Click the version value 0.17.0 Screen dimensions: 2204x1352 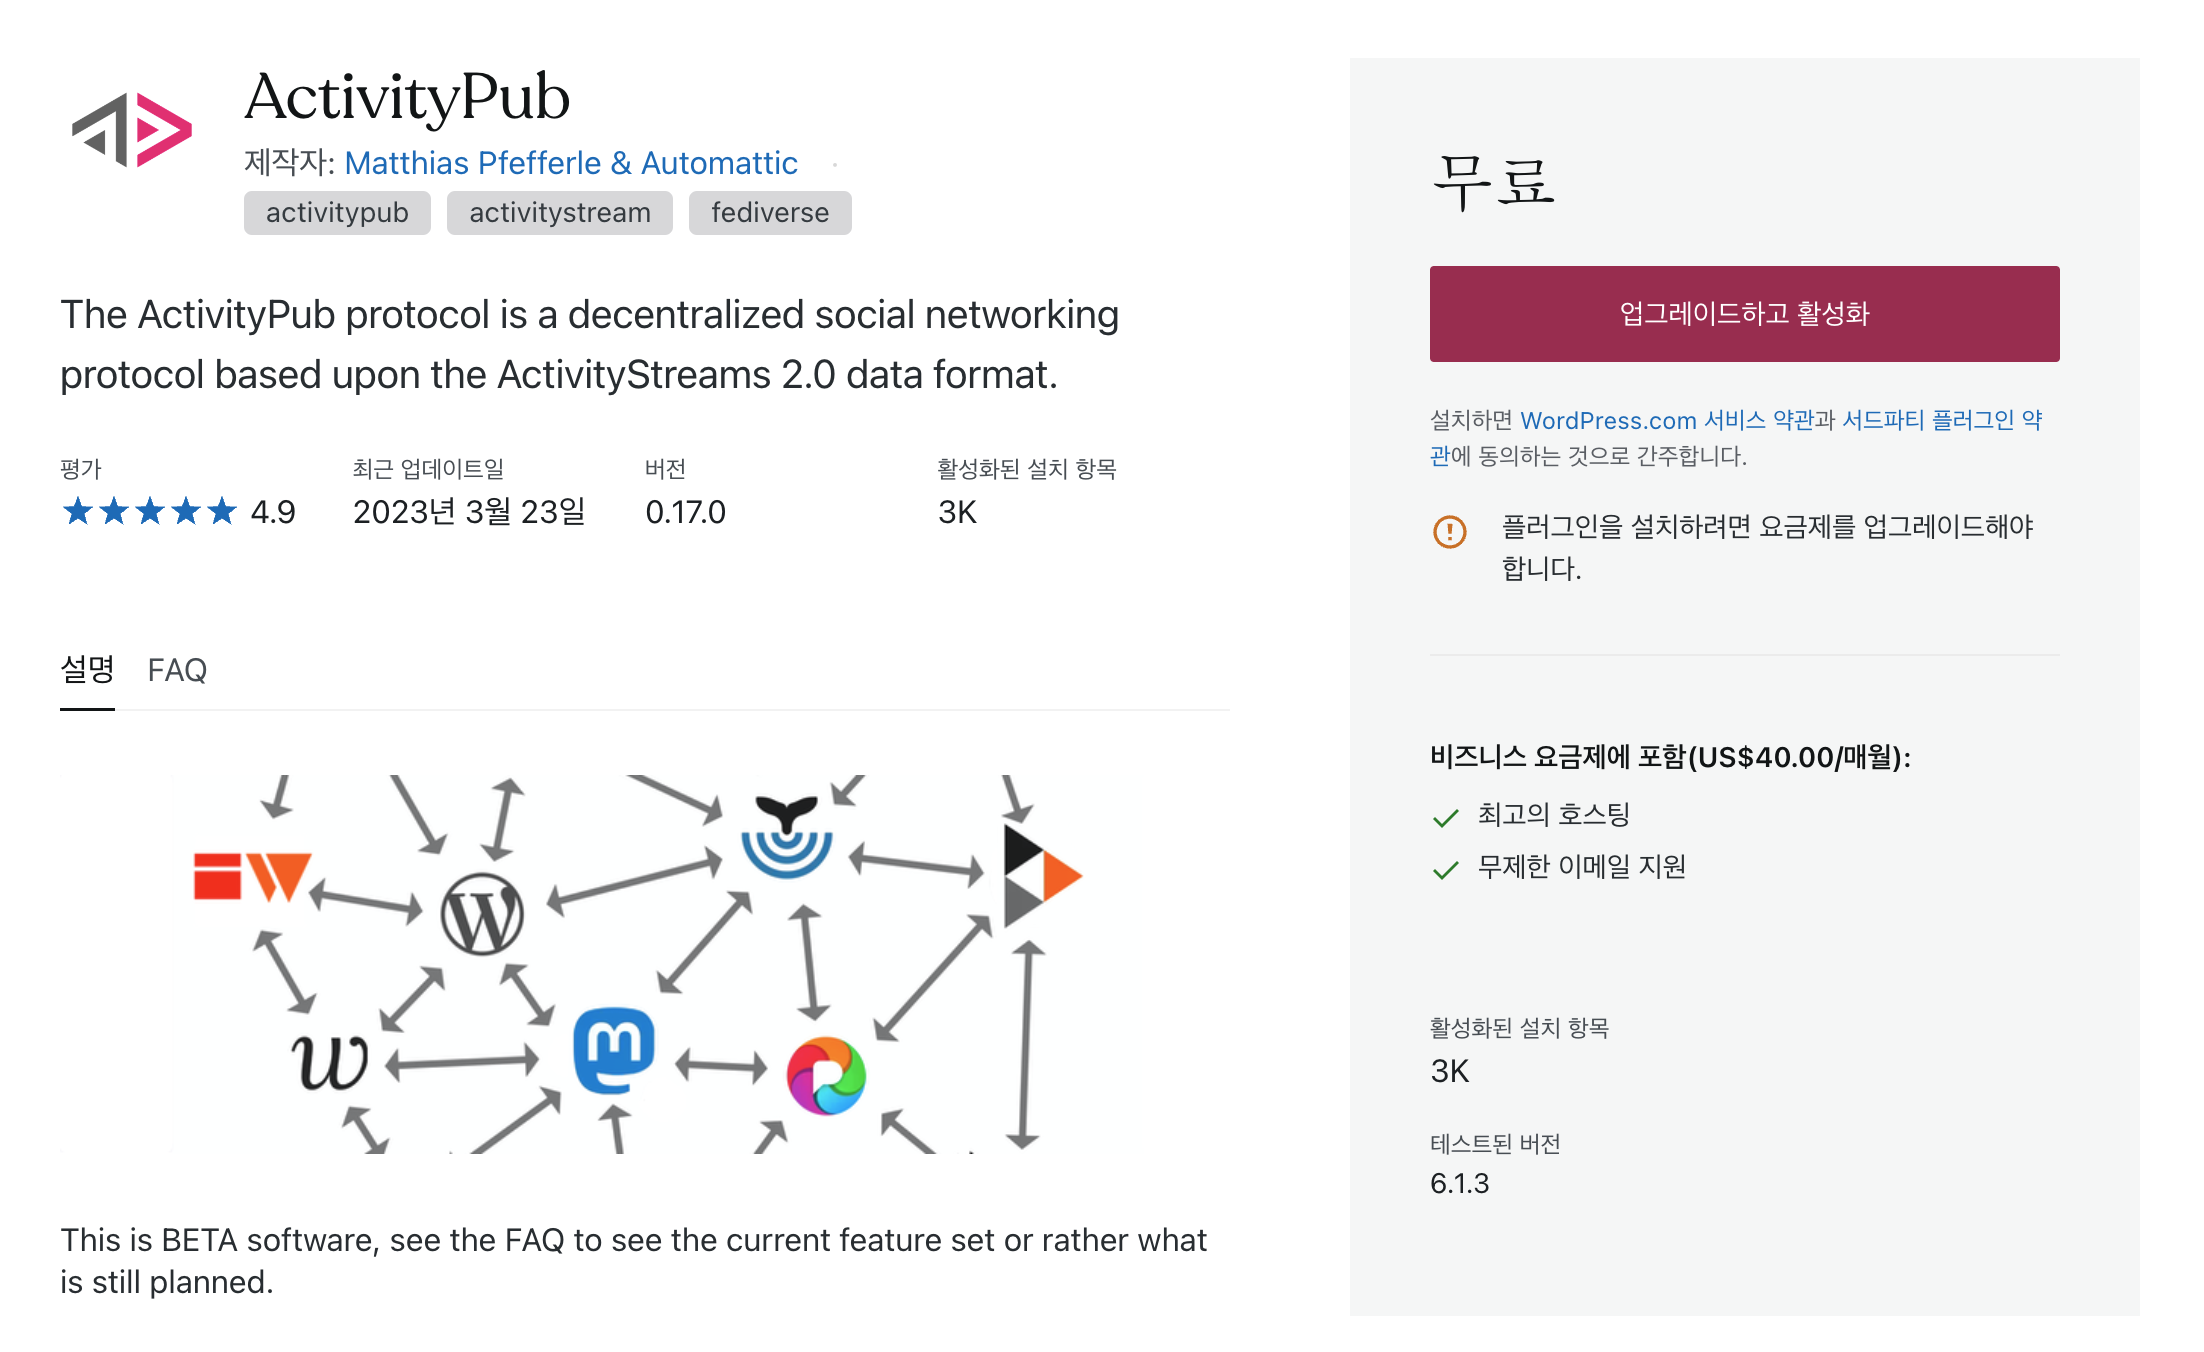685,512
